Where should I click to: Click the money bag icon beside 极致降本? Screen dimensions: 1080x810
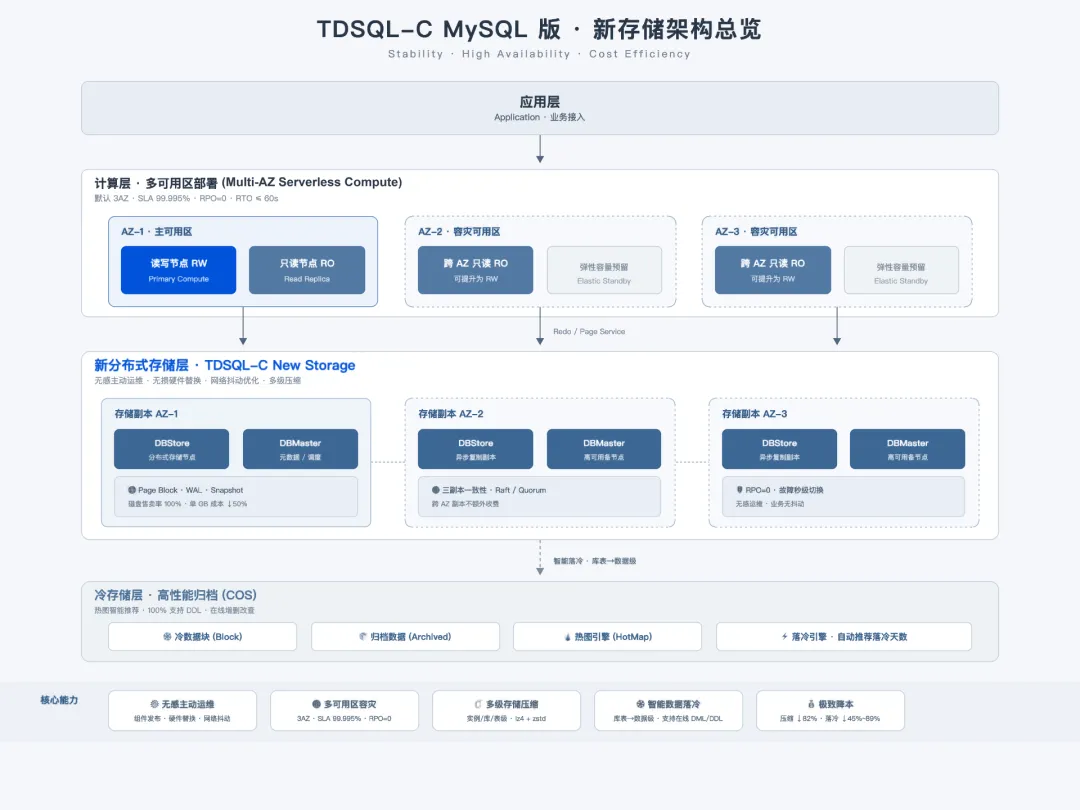[x=811, y=704]
